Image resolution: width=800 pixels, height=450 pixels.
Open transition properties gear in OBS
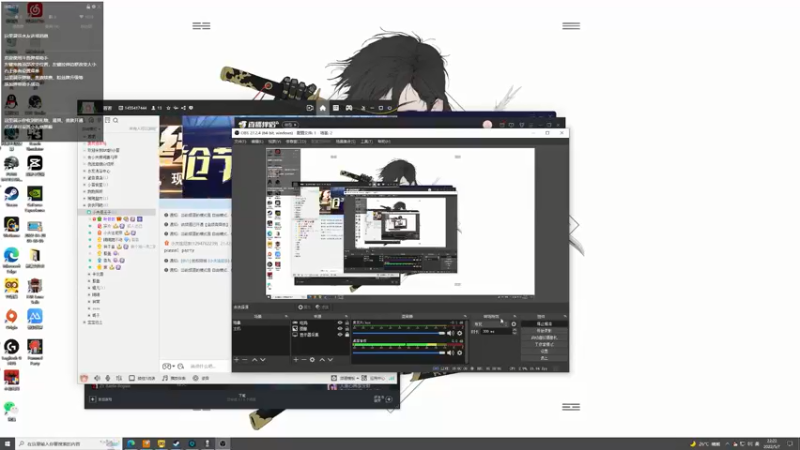click(514, 324)
